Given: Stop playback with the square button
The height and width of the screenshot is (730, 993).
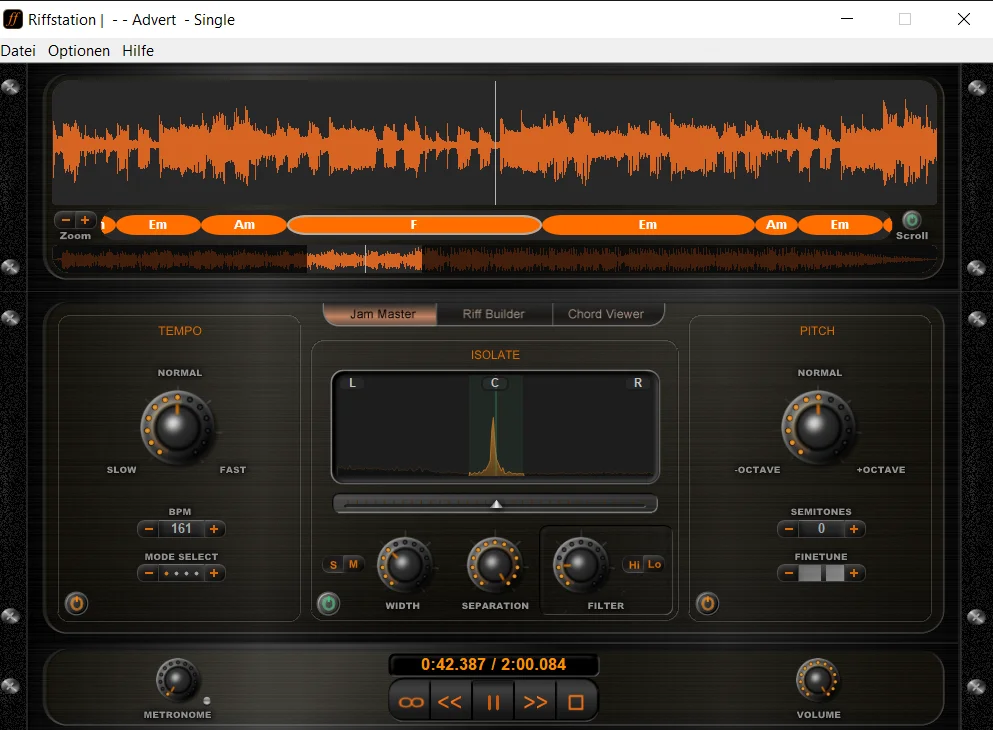Looking at the screenshot, I should click(x=576, y=702).
